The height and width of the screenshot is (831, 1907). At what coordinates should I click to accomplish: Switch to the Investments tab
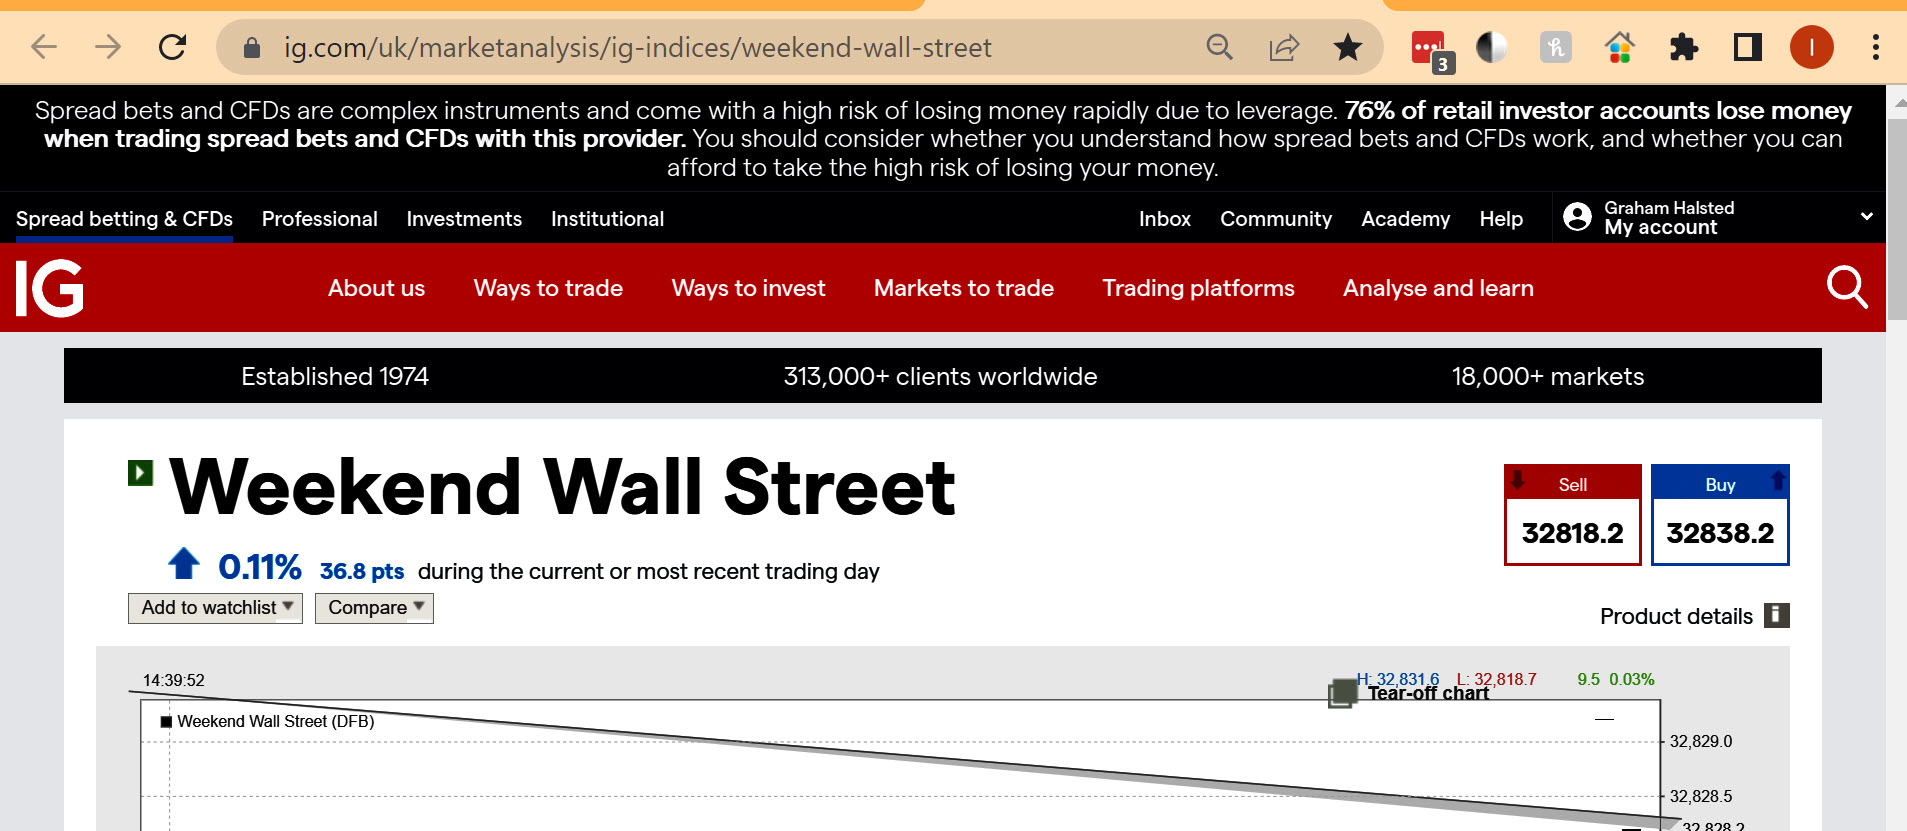(x=464, y=219)
